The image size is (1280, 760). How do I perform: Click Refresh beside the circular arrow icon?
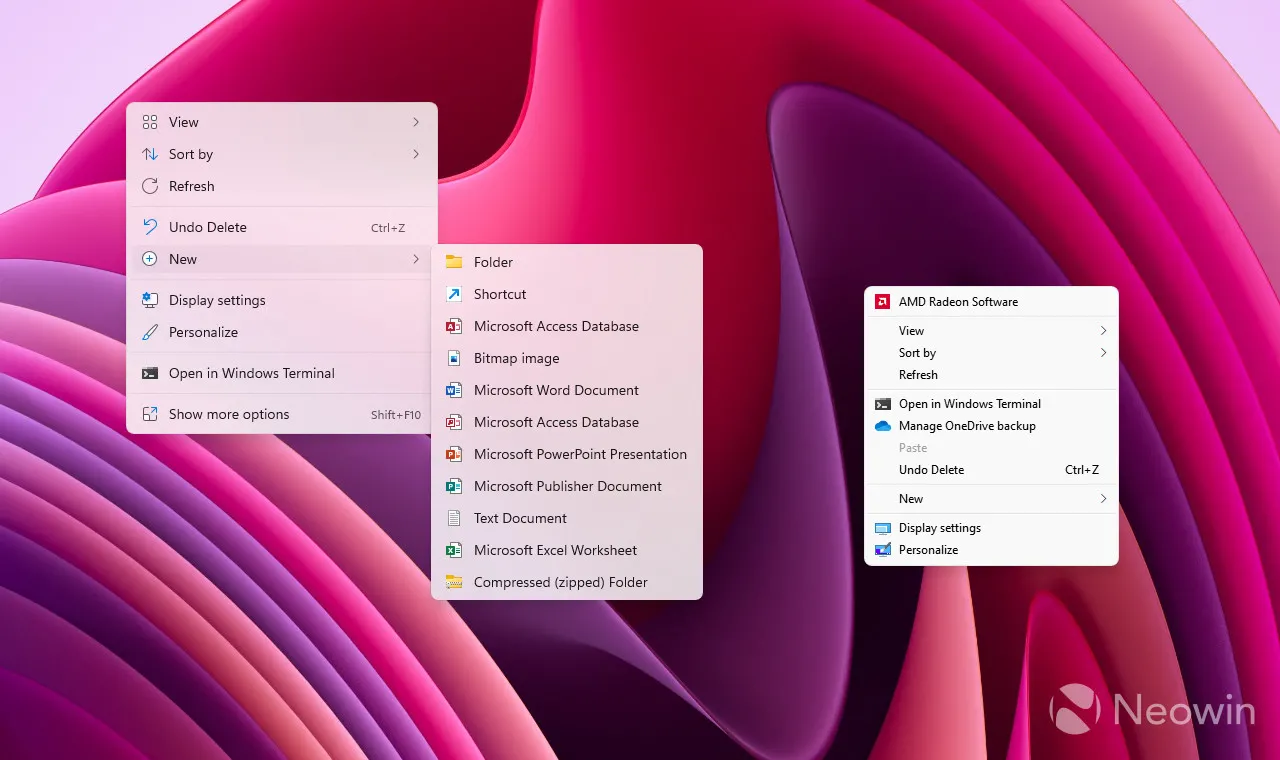coord(191,186)
